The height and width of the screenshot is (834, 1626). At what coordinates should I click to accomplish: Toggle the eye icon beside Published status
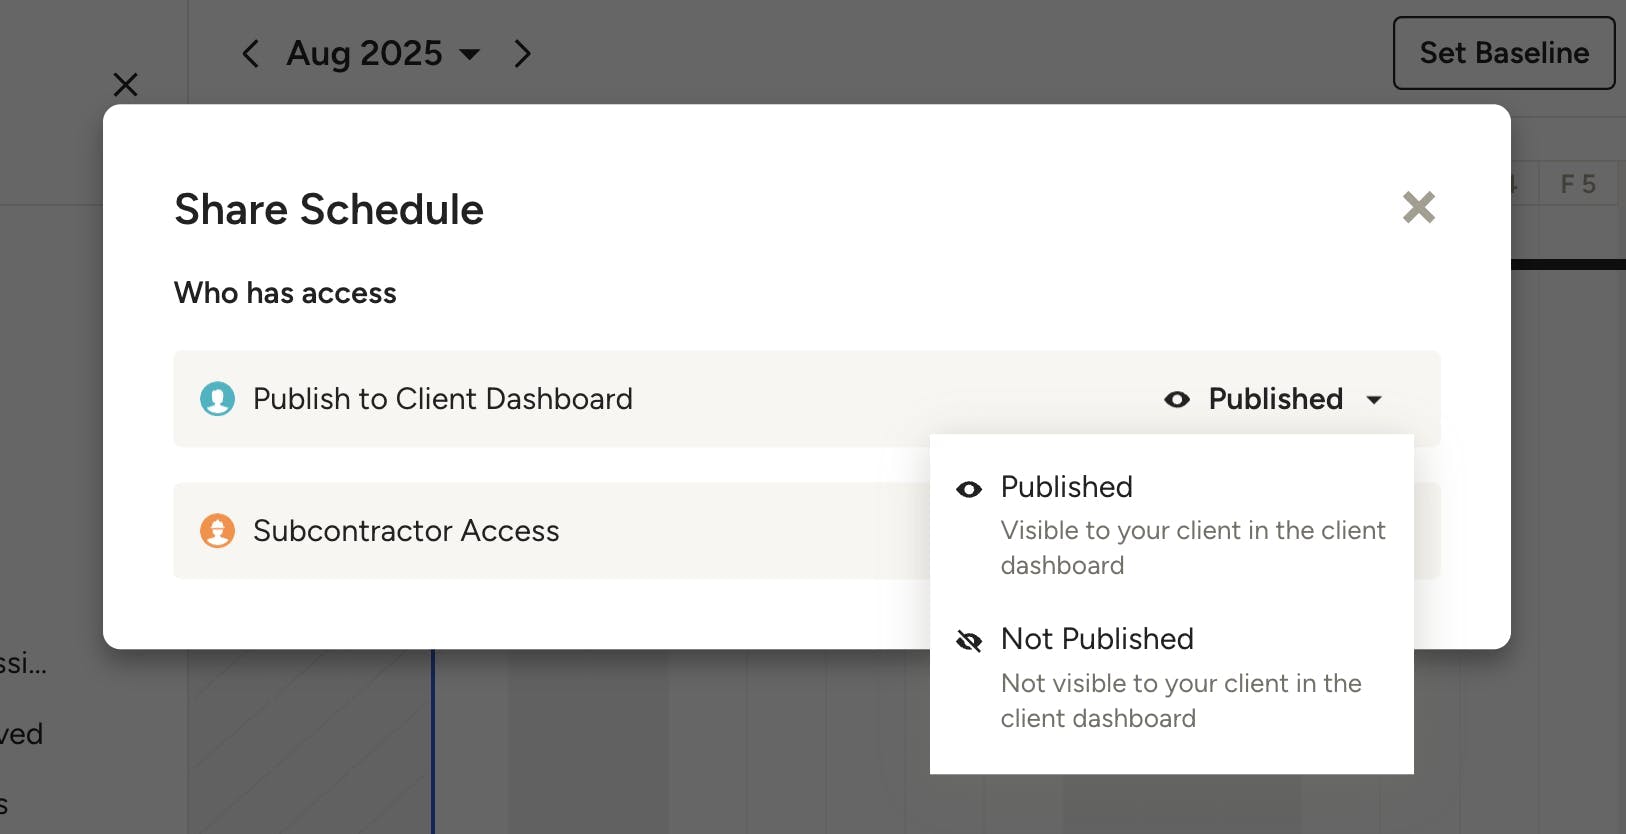point(1177,400)
